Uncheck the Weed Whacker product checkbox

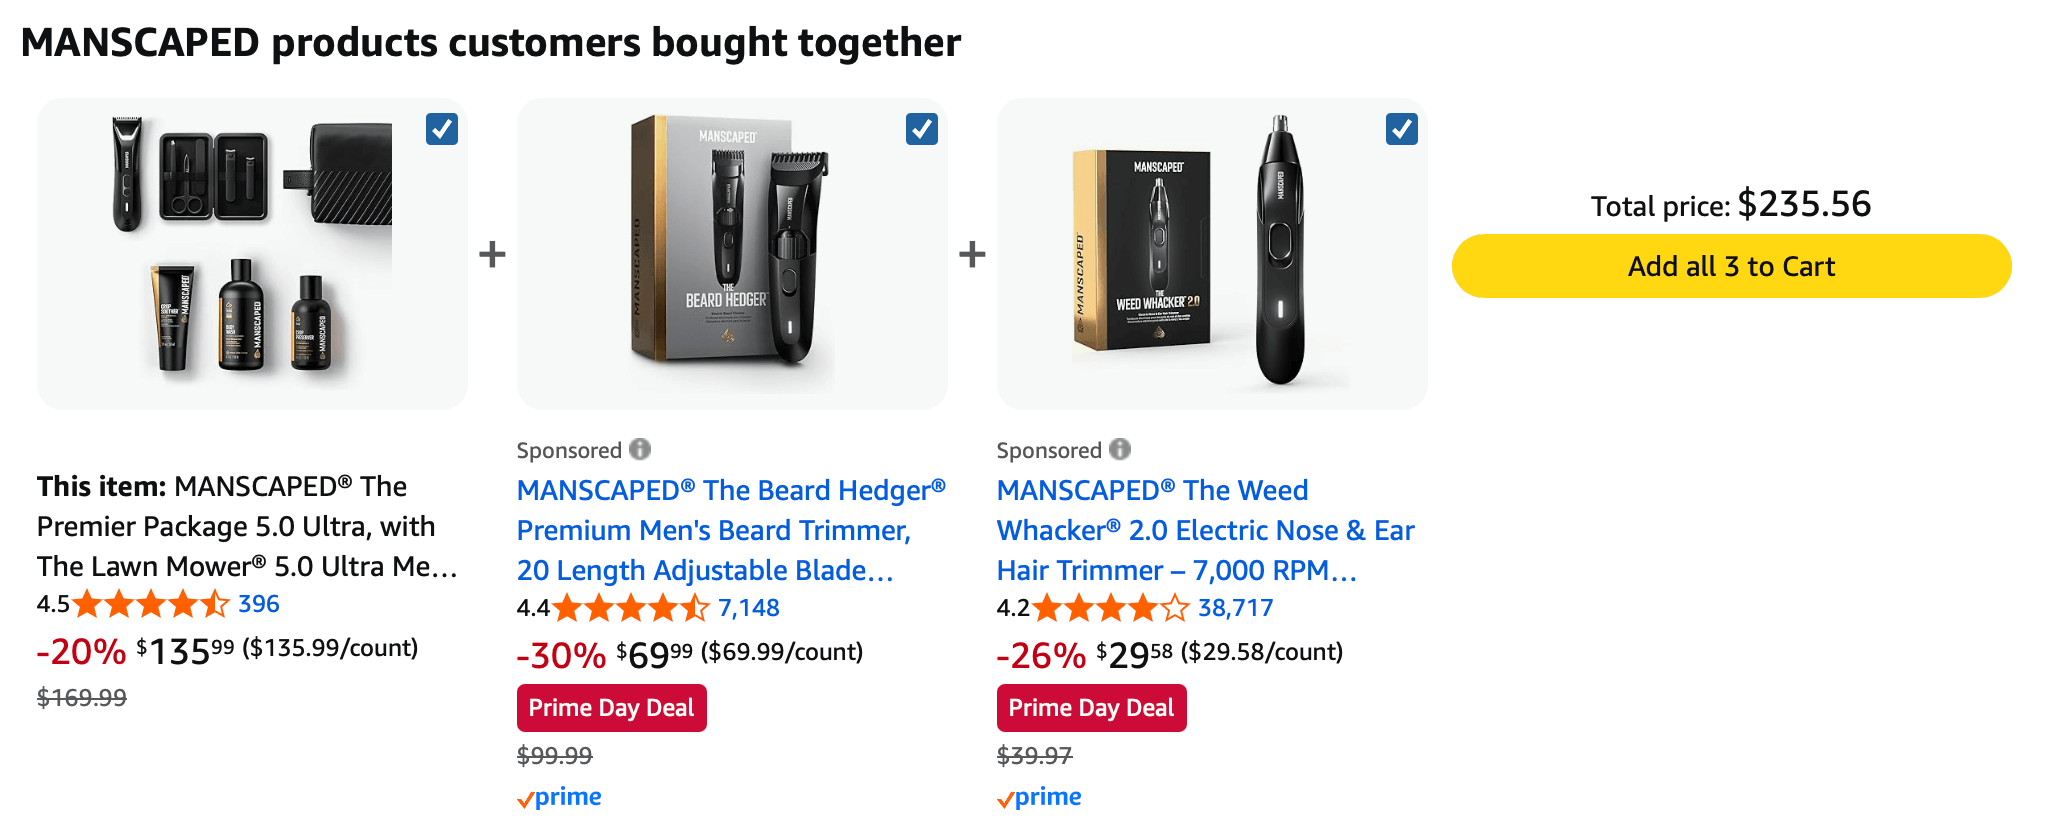(1402, 129)
